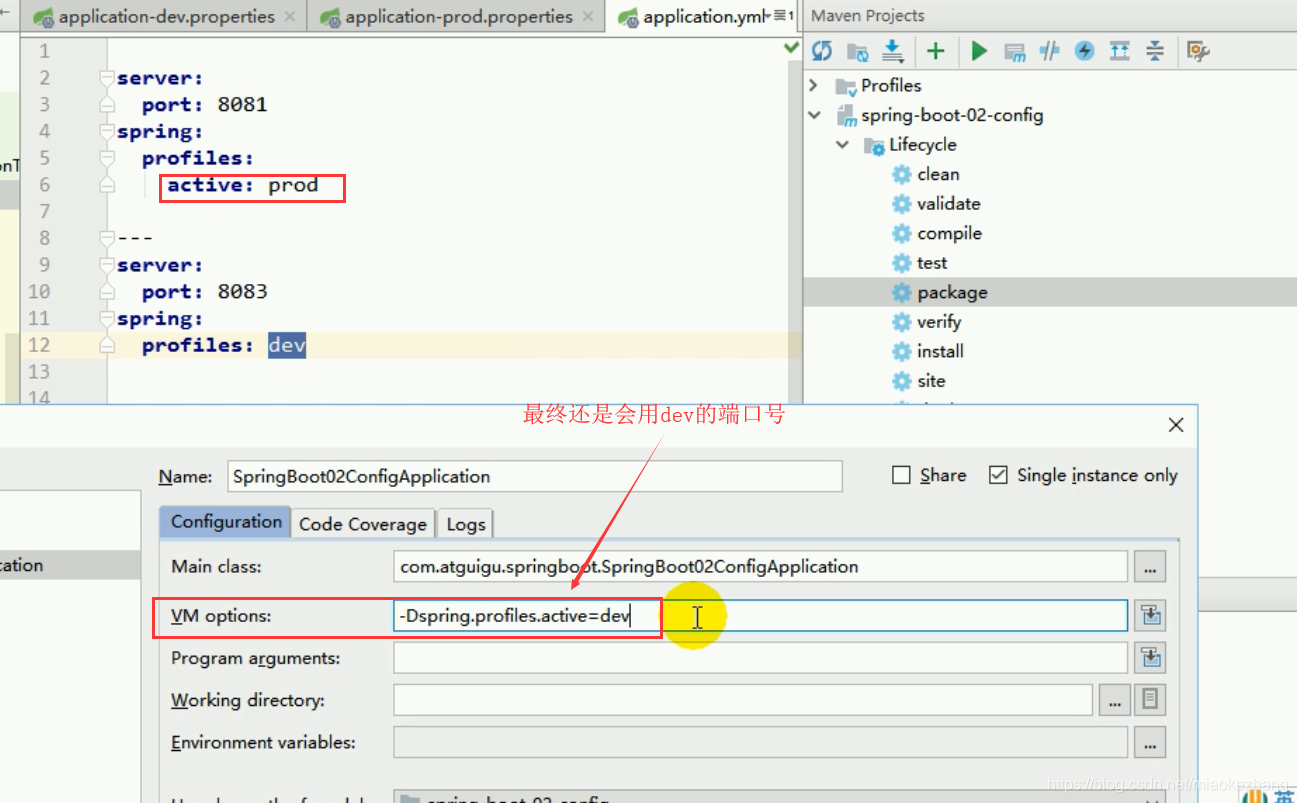Fold the spring block at line 11
Image resolution: width=1297 pixels, height=803 pixels.
coord(107,318)
